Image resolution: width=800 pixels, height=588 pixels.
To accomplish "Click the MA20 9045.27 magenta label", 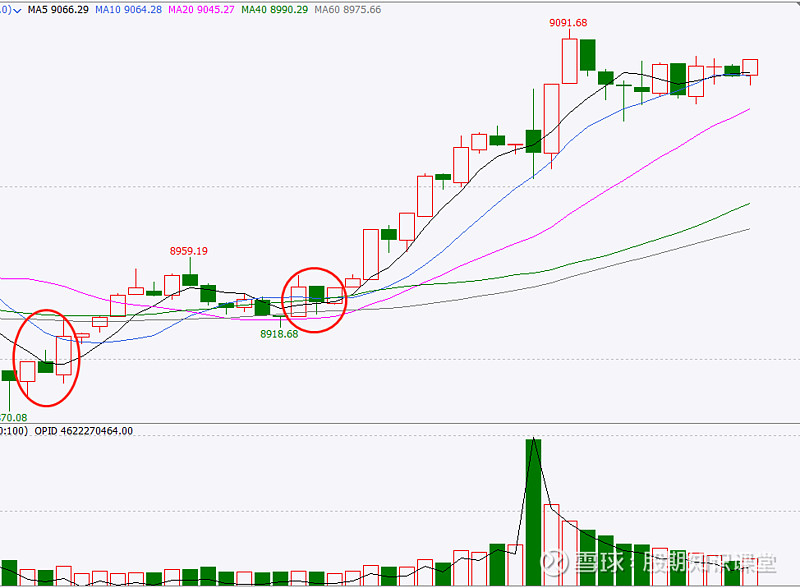I will click(x=202, y=9).
